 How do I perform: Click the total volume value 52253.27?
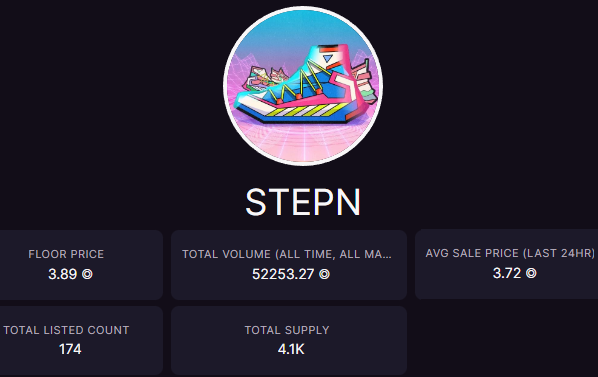point(283,274)
